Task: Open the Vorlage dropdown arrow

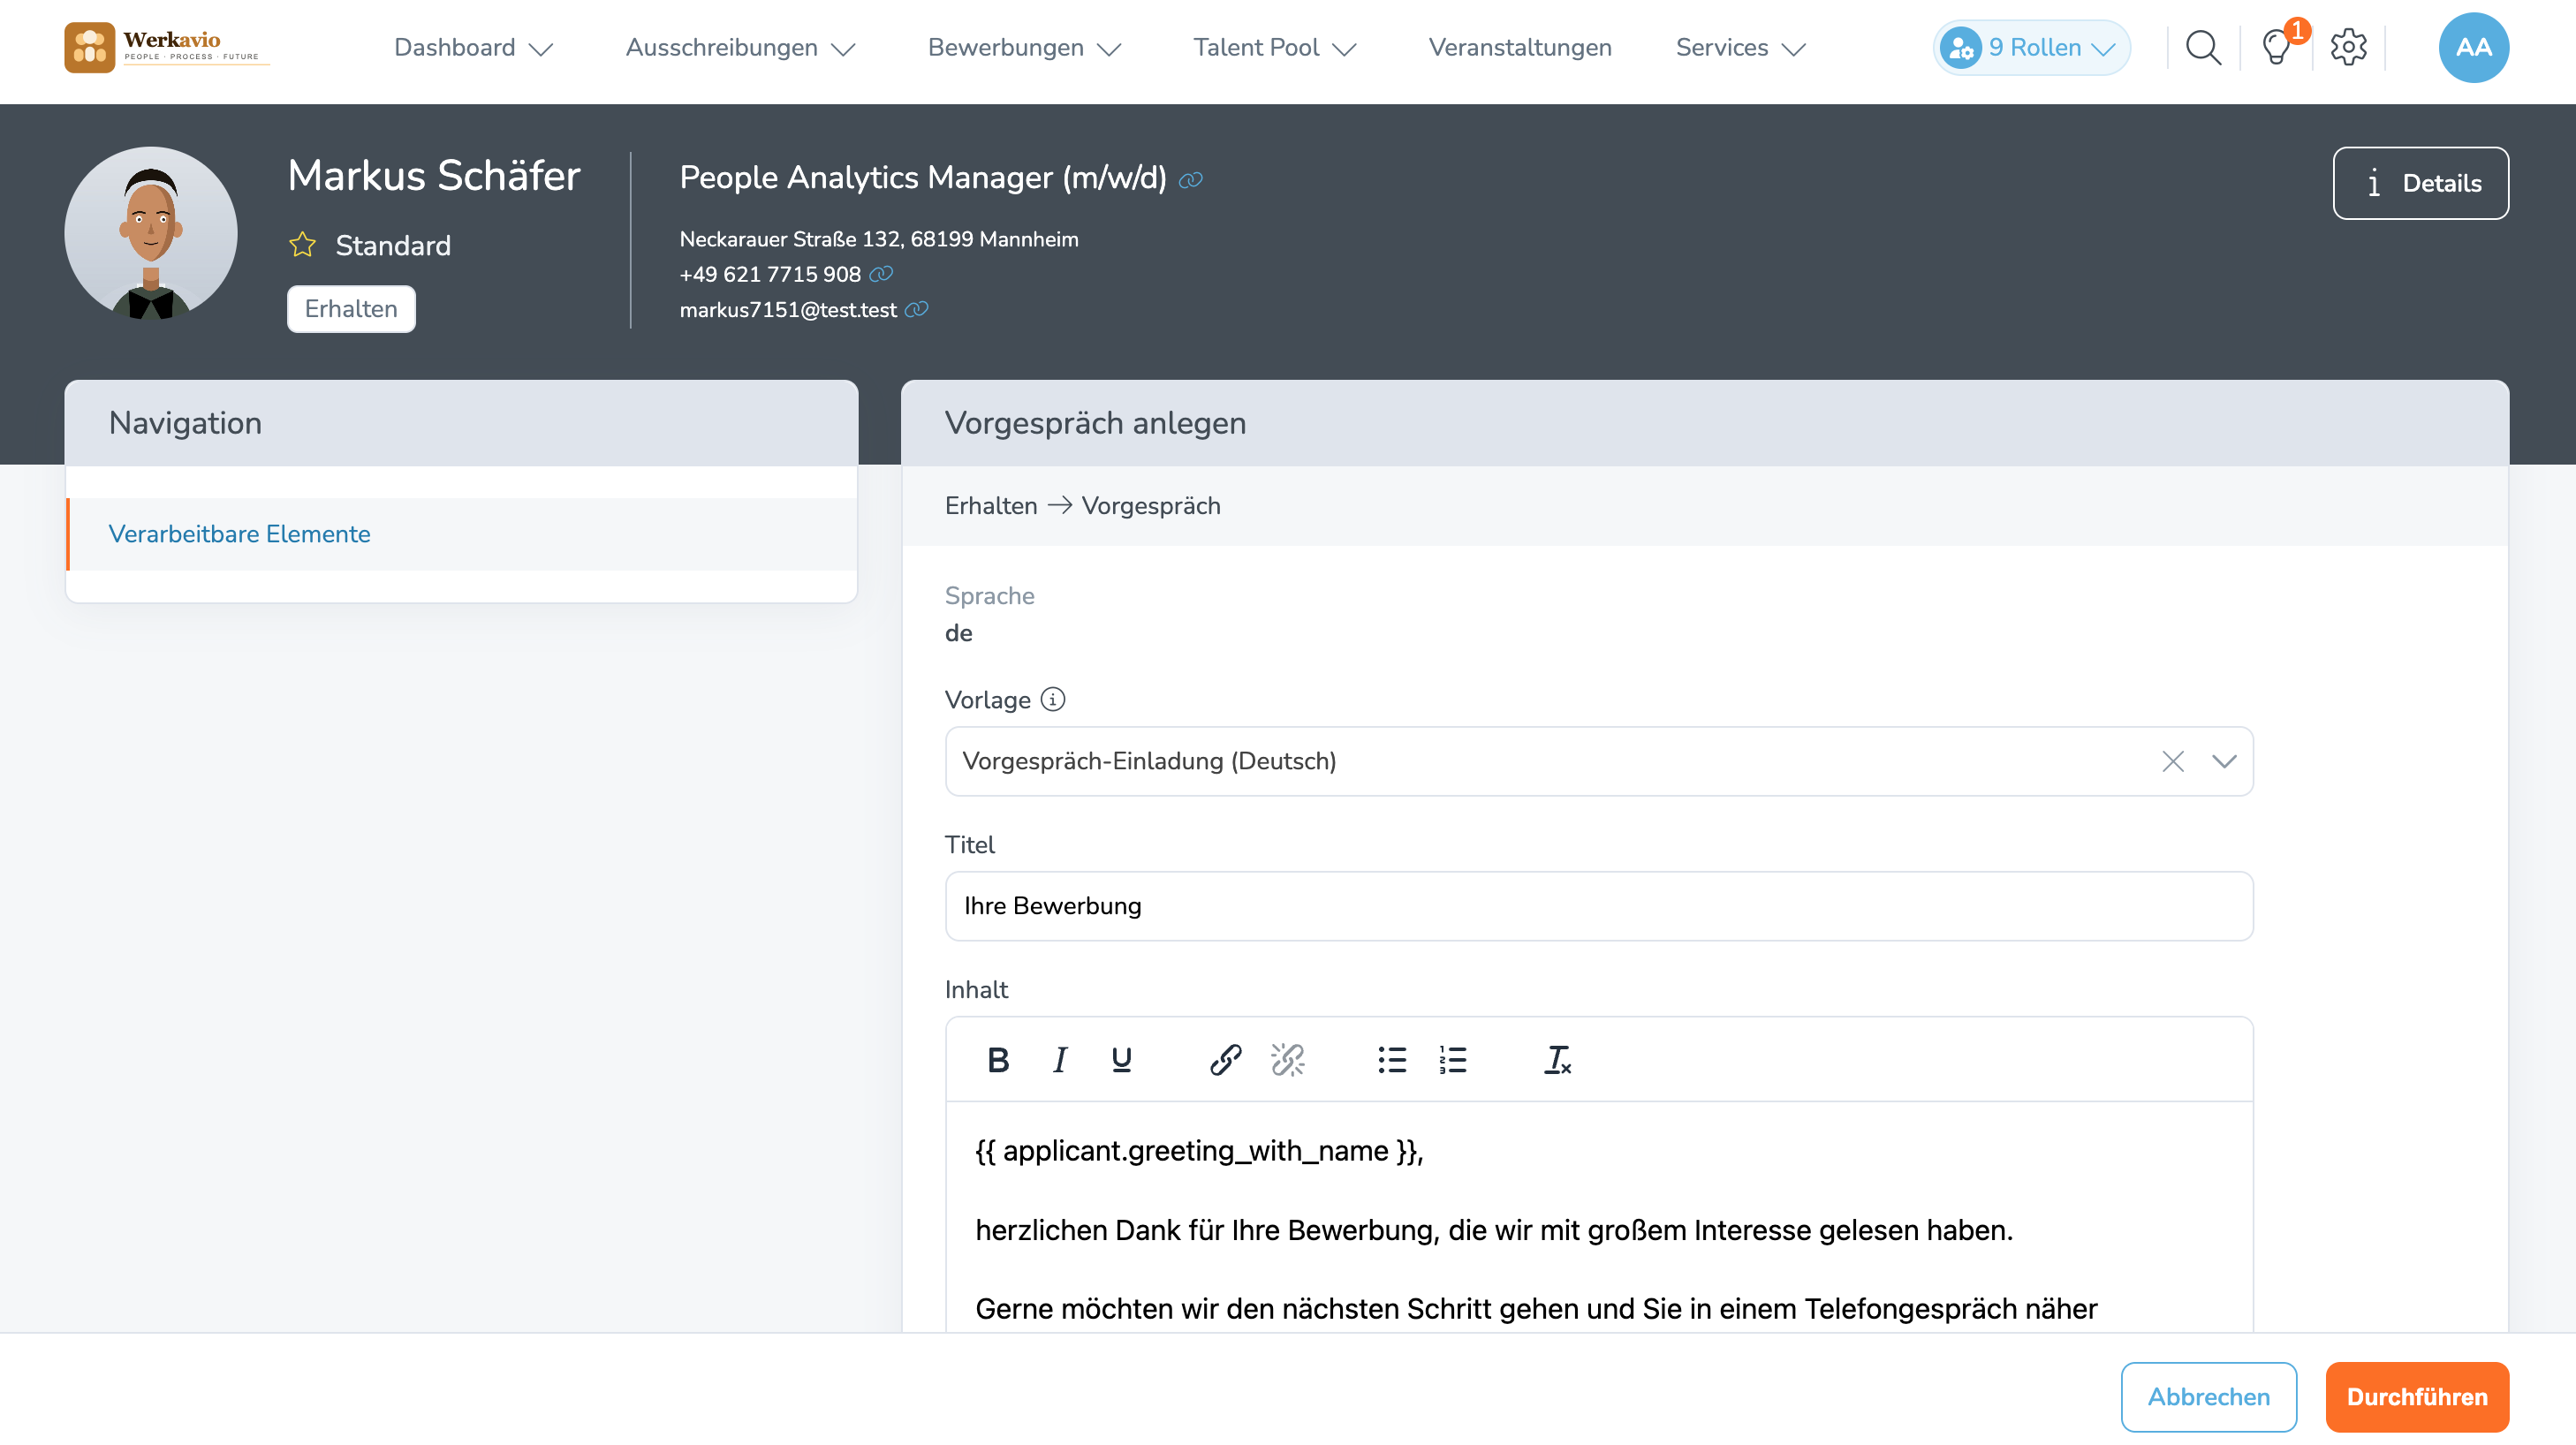Action: tap(2224, 761)
